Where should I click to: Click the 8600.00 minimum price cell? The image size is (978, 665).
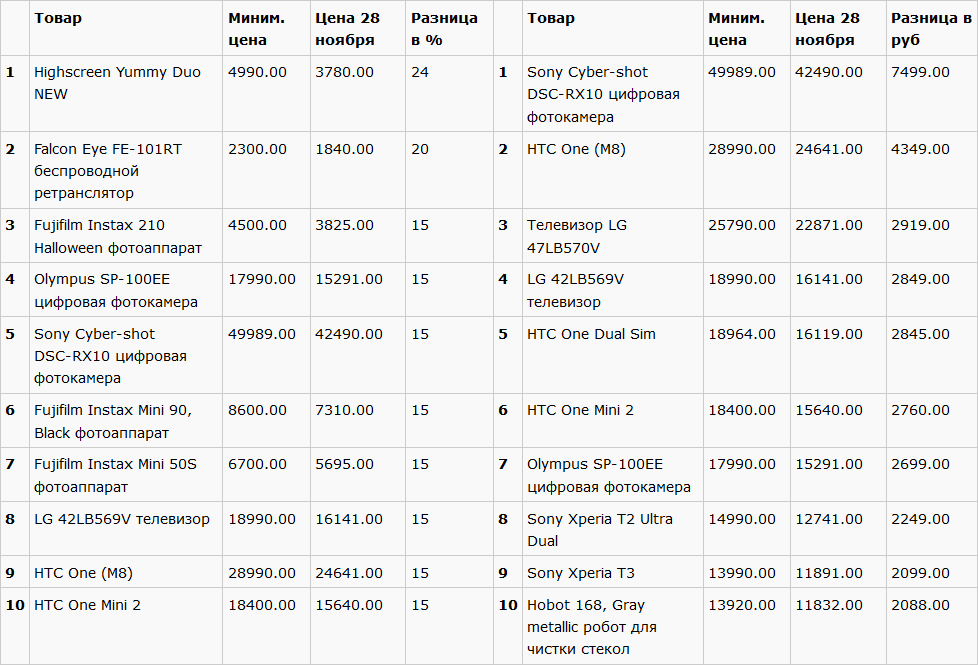[x=257, y=410]
